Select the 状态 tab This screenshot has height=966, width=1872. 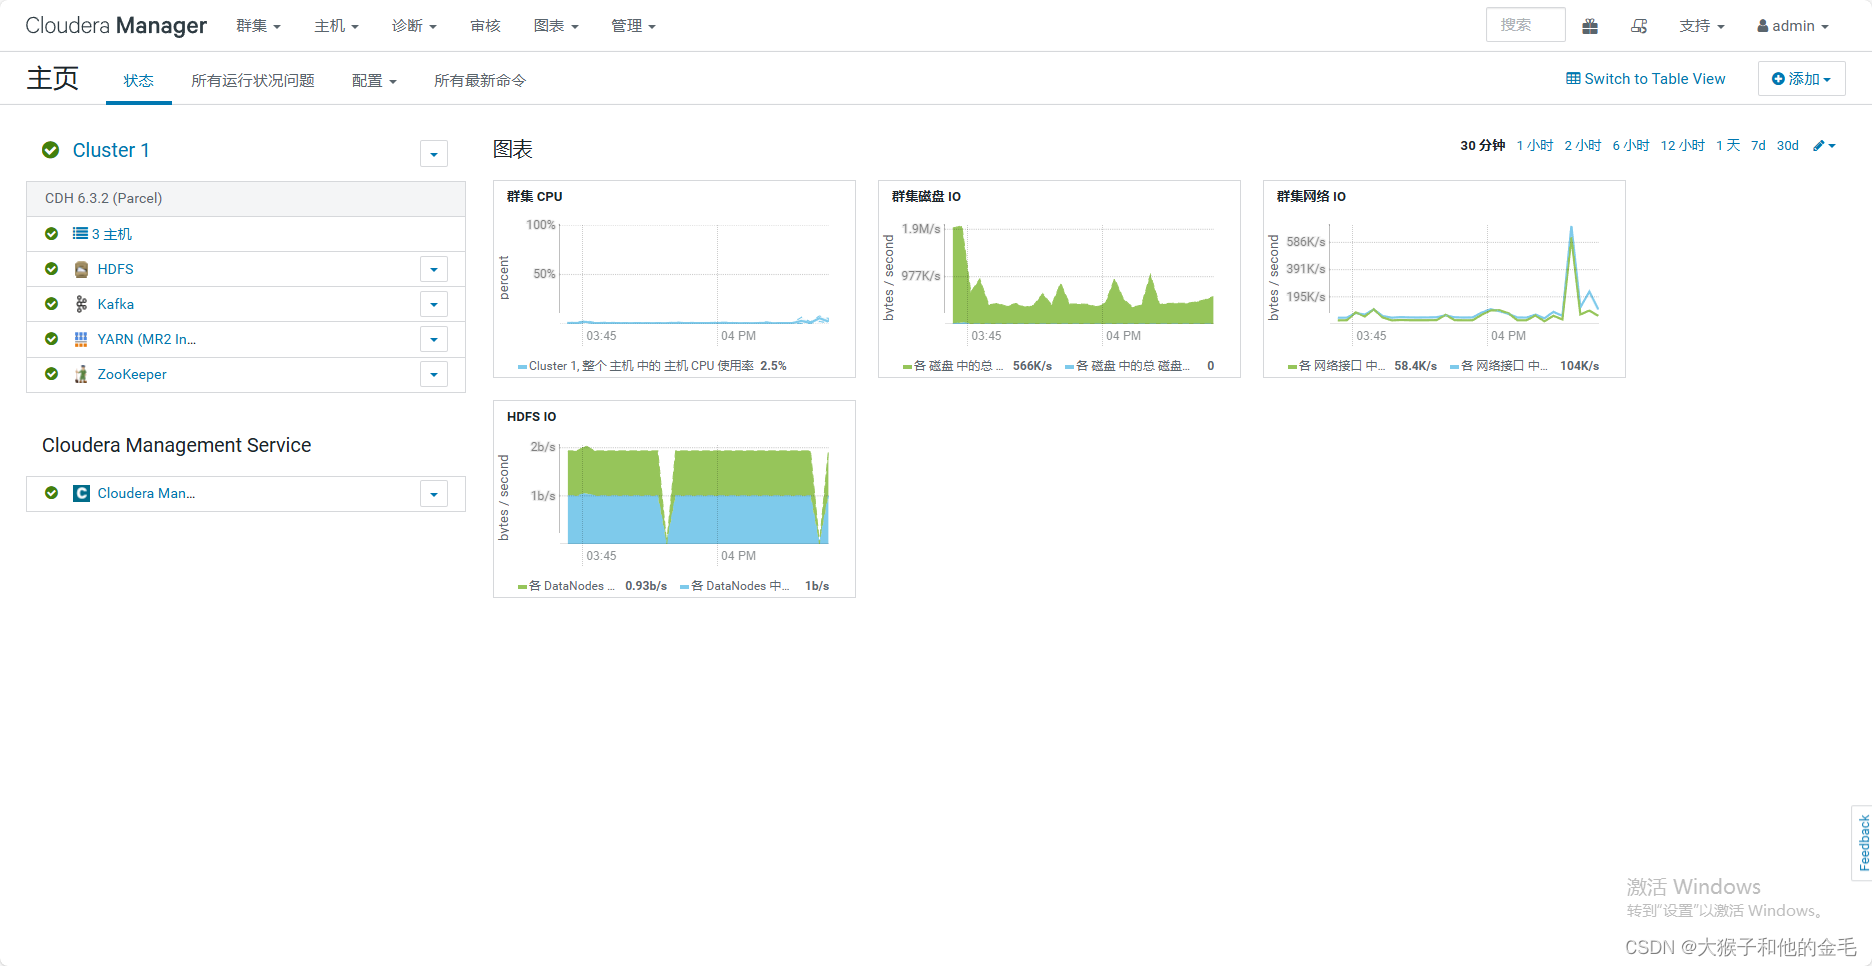coord(138,81)
